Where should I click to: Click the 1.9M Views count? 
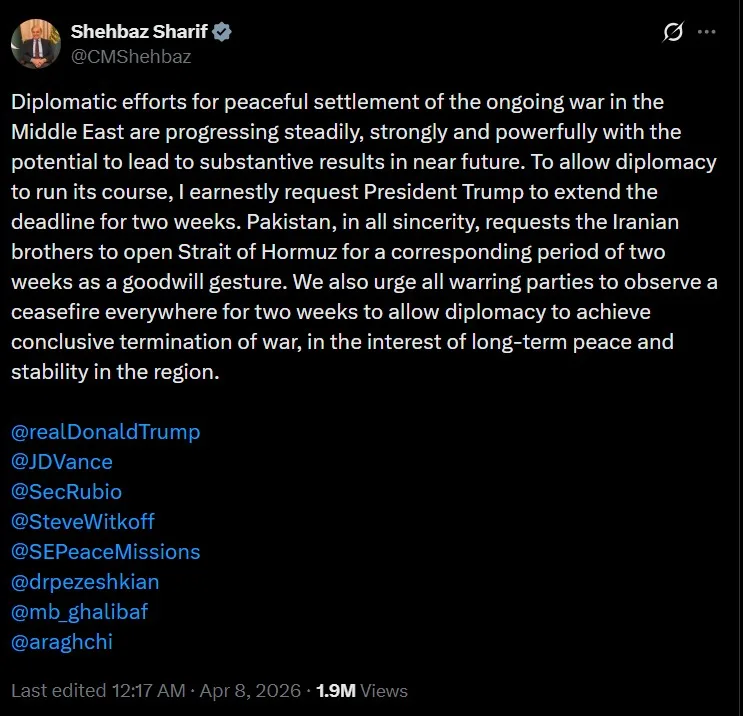(362, 690)
